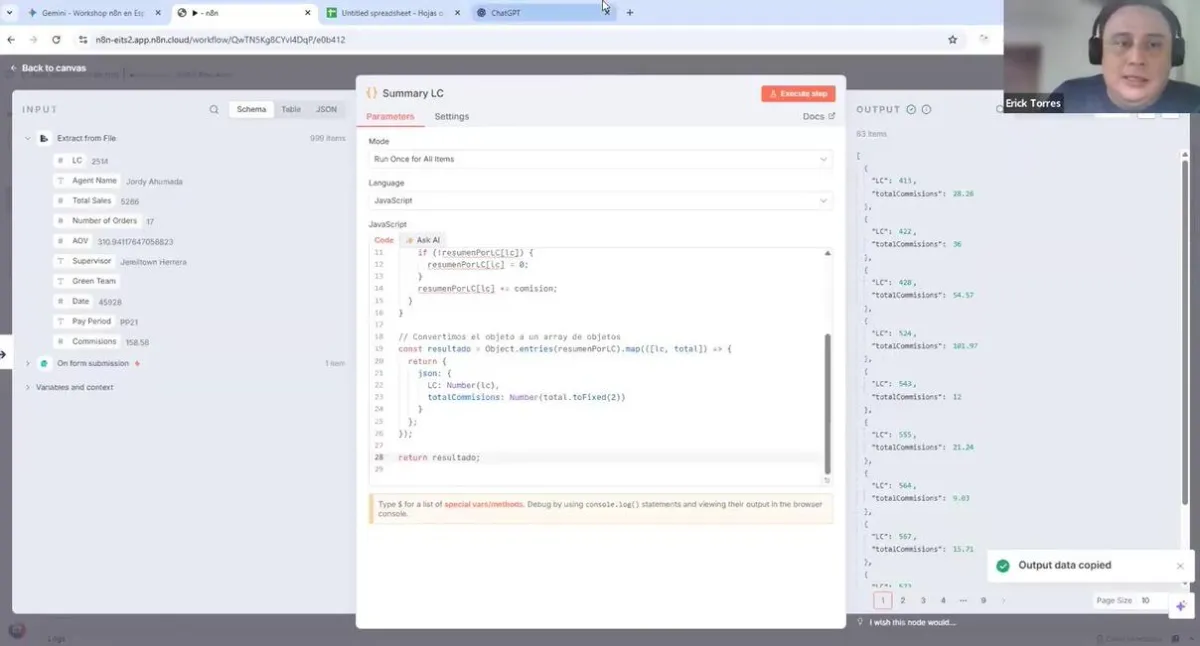Click the Back to canvas arrow link
This screenshot has height=646, width=1200.
pos(47,68)
